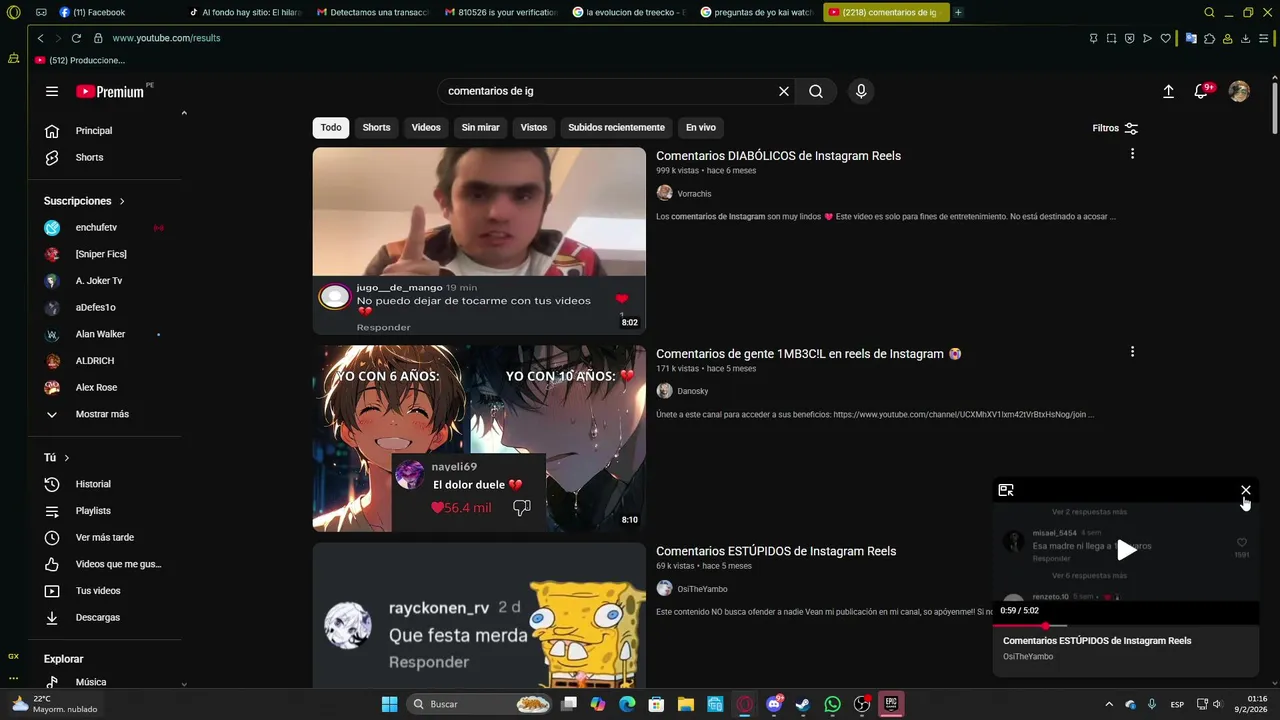The image size is (1280, 720).
Task: Reload the page in the browser toolbar
Action: (x=76, y=38)
